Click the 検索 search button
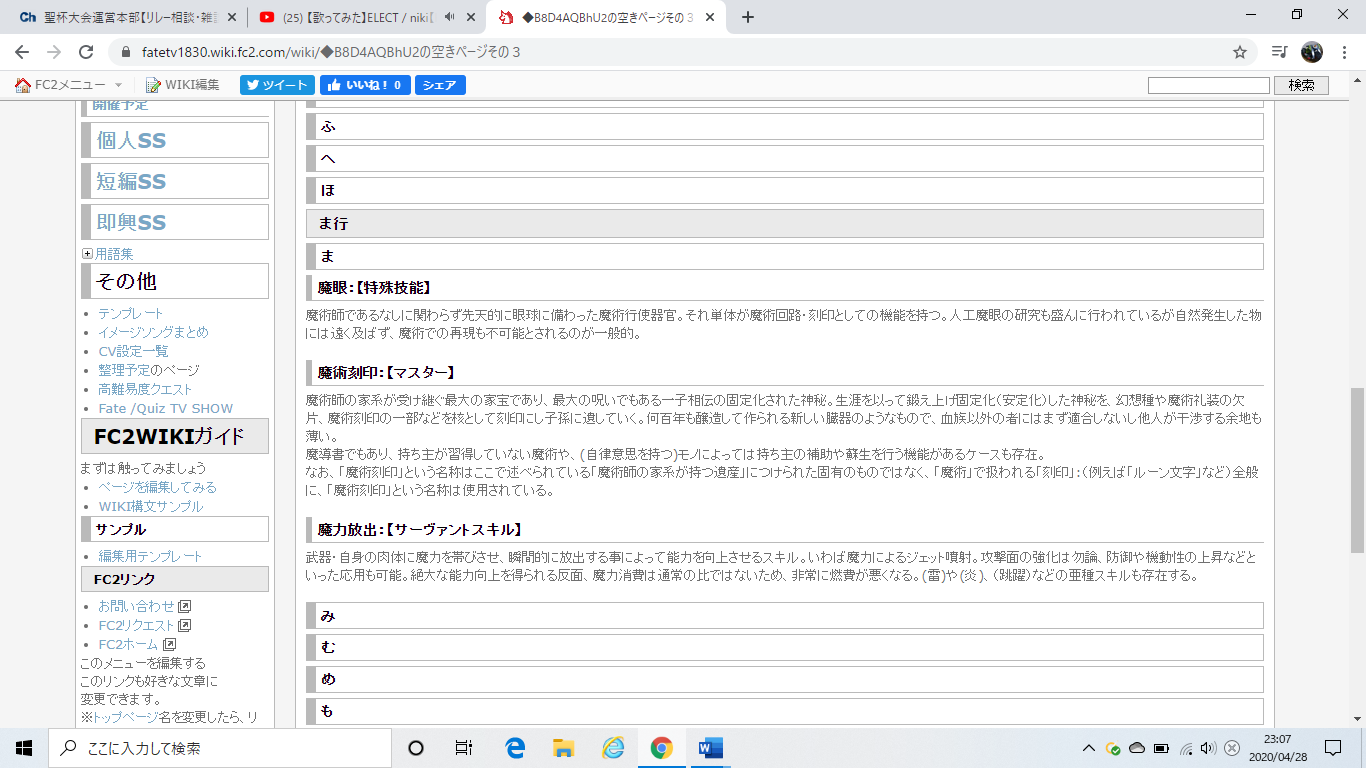The image size is (1366, 768). (x=1301, y=85)
